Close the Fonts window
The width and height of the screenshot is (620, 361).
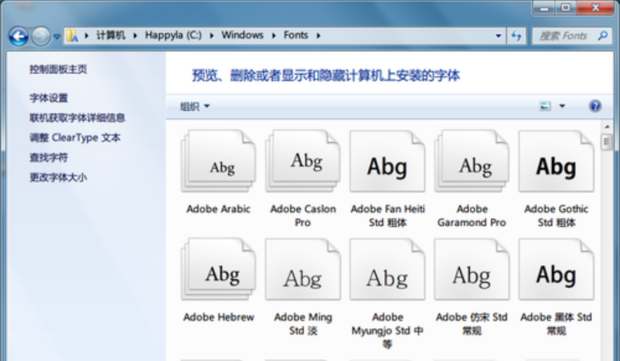point(595,8)
